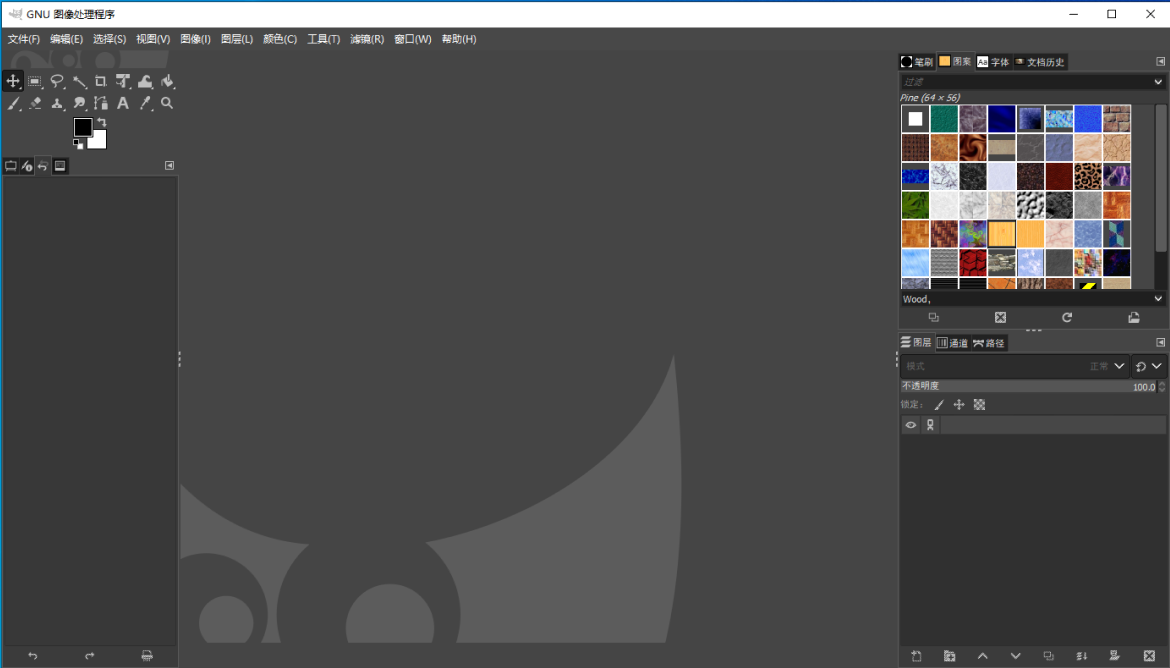
Task: Open the black foreground color swatch
Action: (x=82, y=127)
